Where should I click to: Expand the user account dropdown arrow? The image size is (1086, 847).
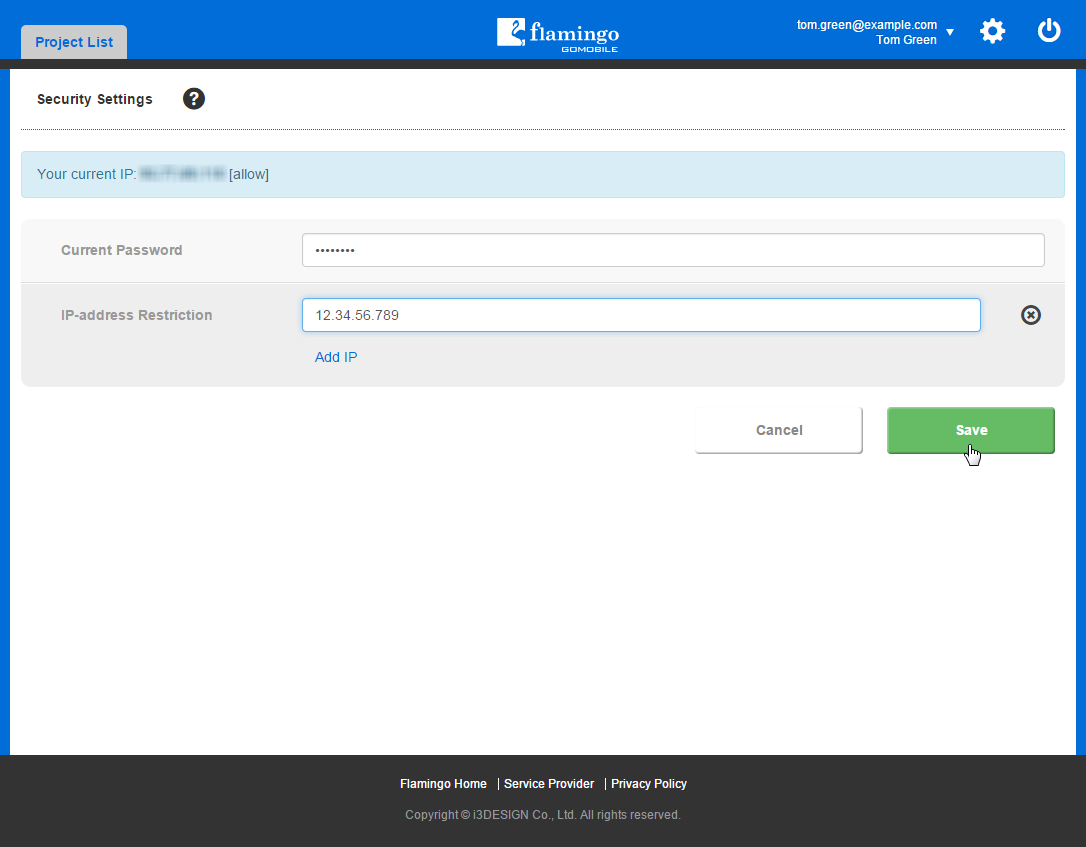click(950, 32)
